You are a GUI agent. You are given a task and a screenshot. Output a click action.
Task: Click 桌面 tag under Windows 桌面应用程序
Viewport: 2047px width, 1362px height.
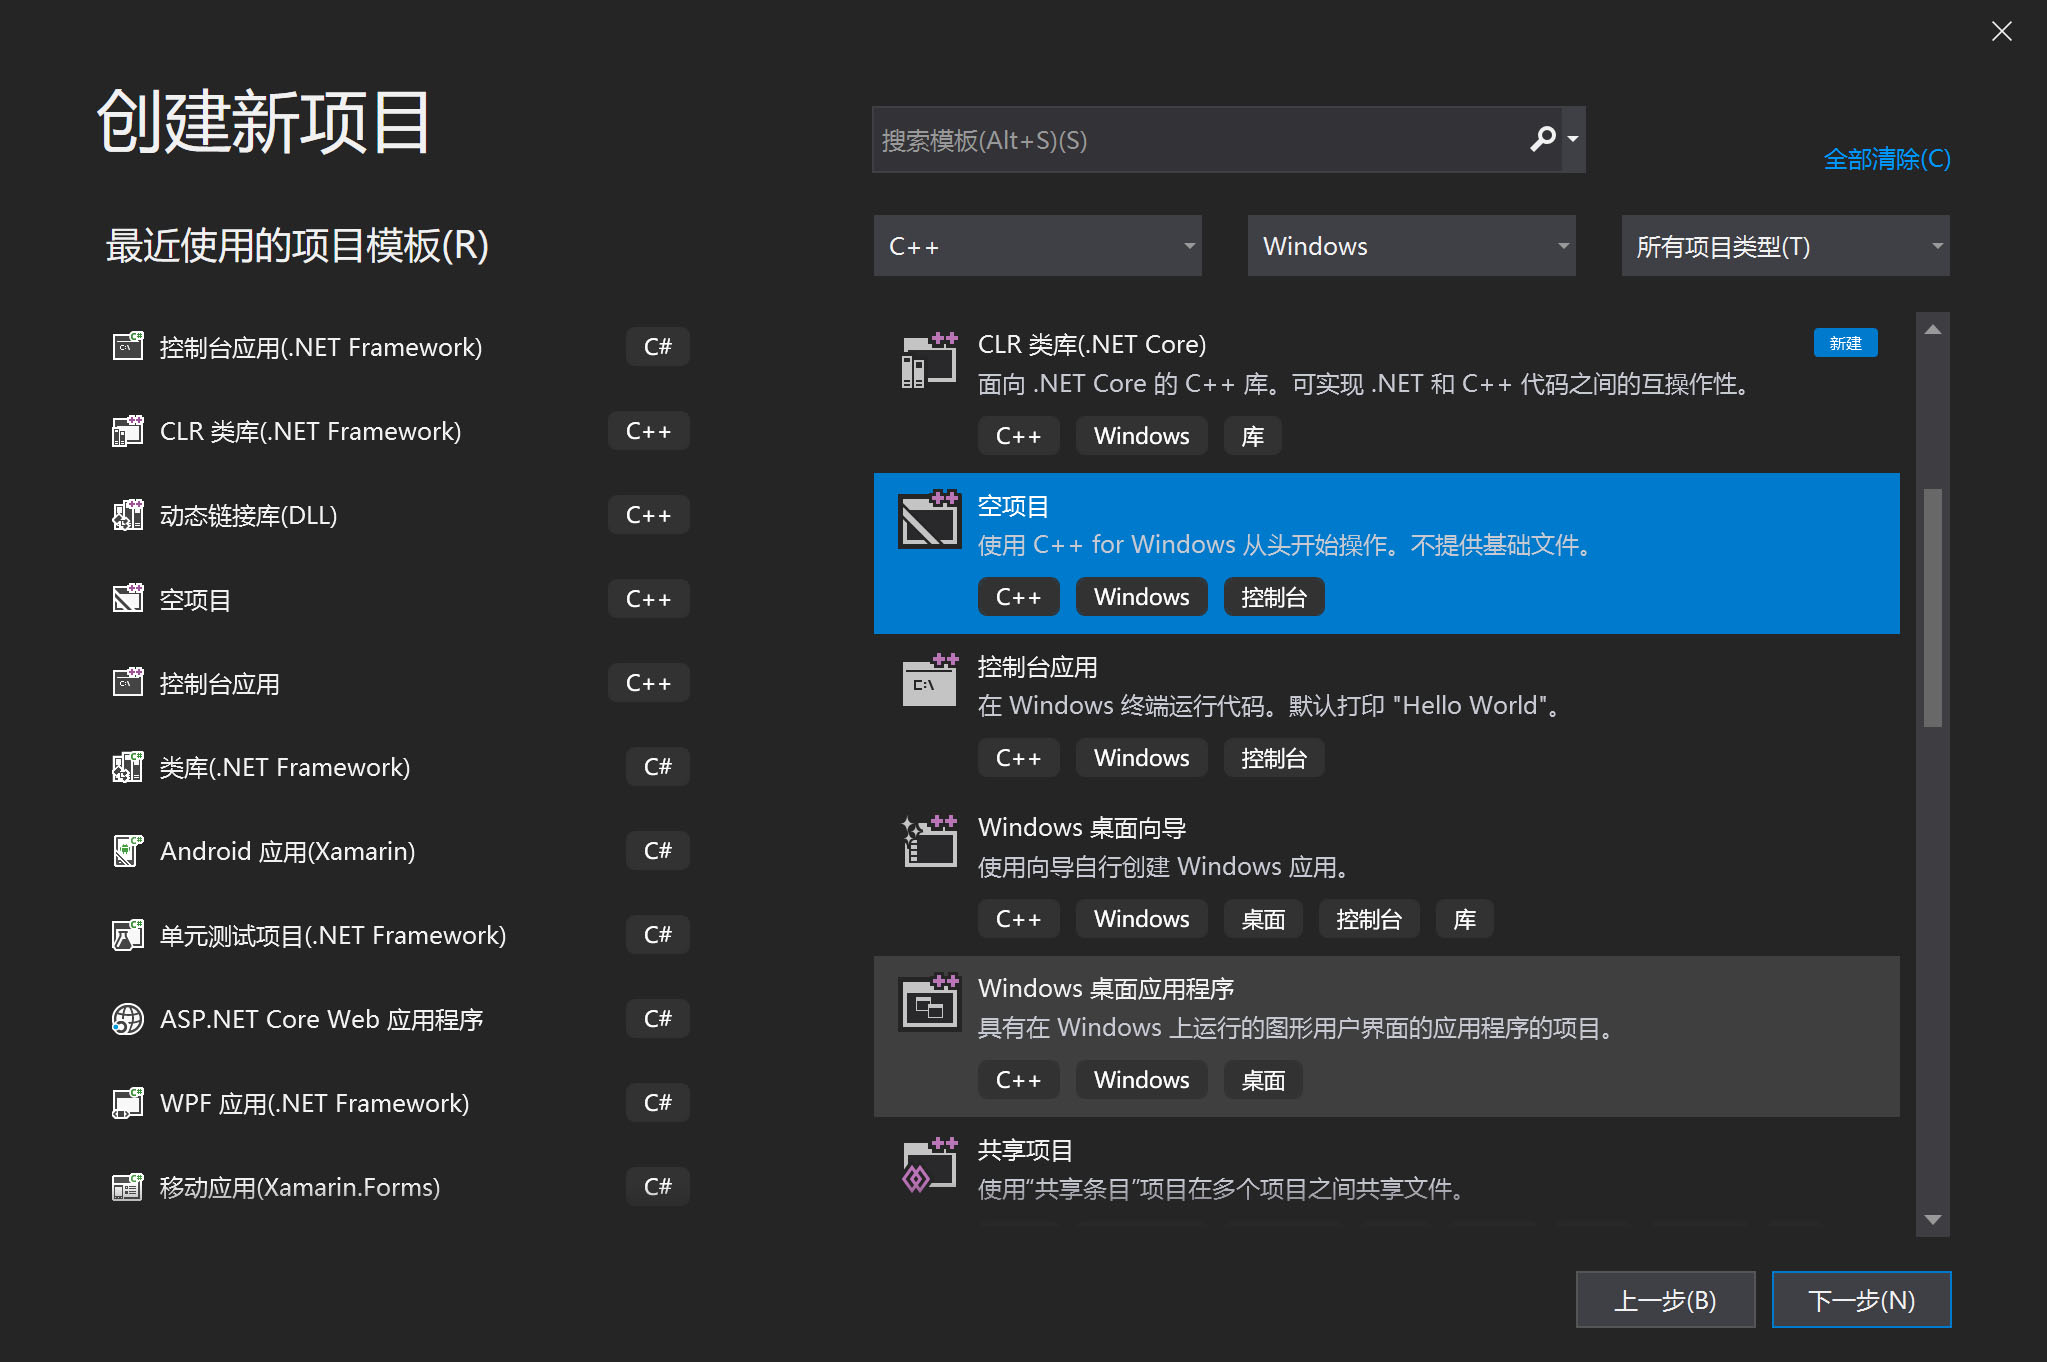coord(1262,1080)
